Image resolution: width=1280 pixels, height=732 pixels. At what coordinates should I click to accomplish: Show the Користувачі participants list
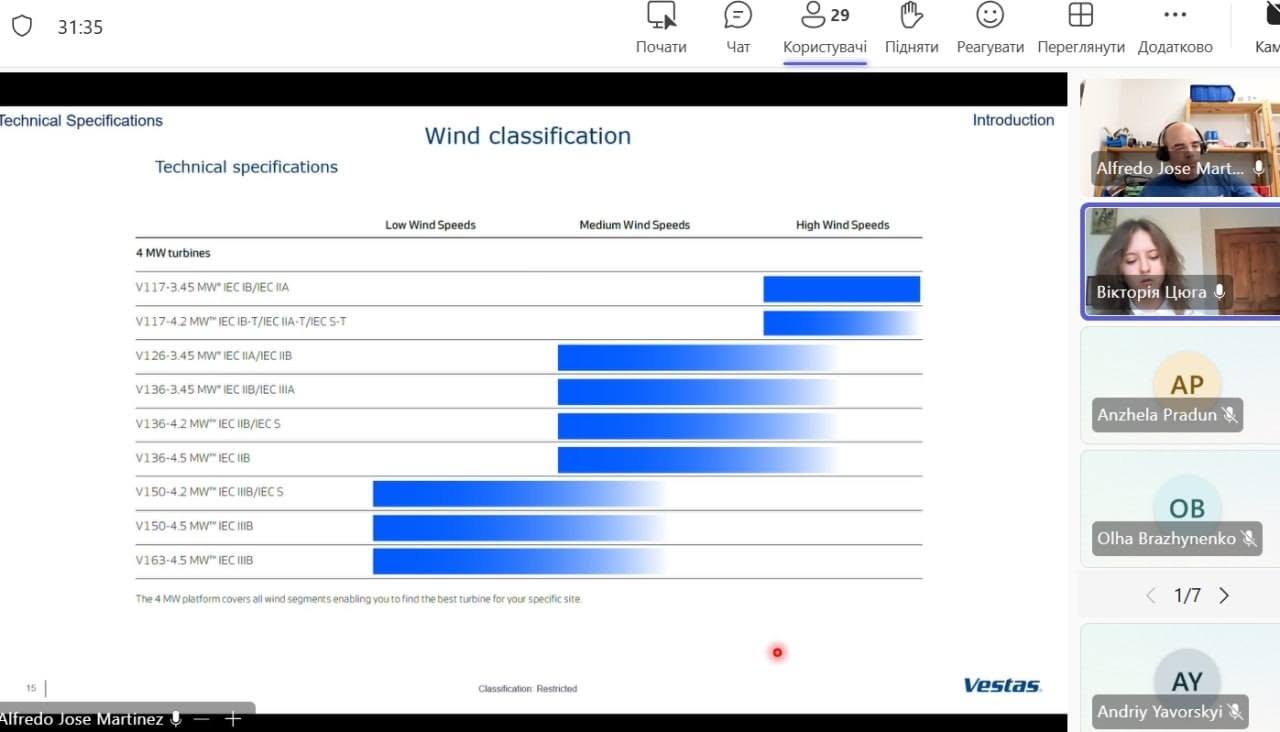click(x=825, y=29)
